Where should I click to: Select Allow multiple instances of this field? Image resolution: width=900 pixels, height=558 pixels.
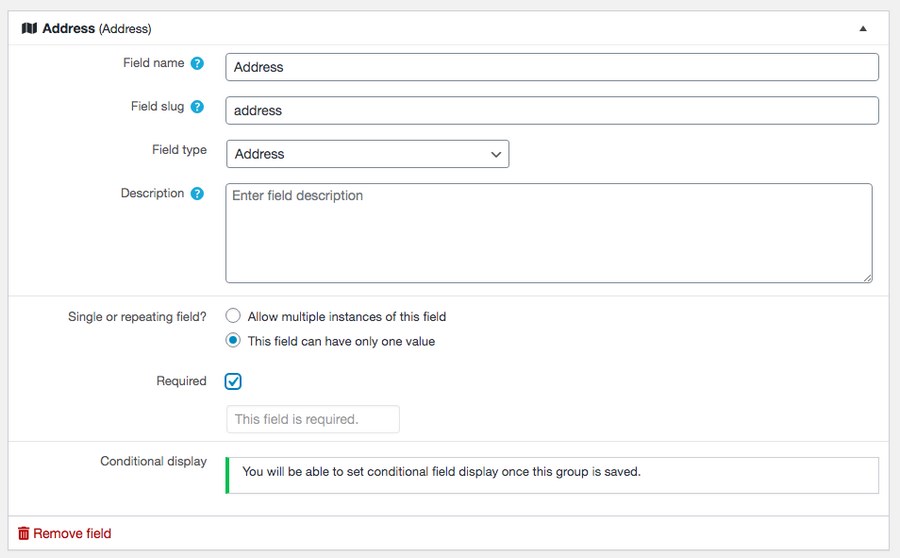(232, 316)
